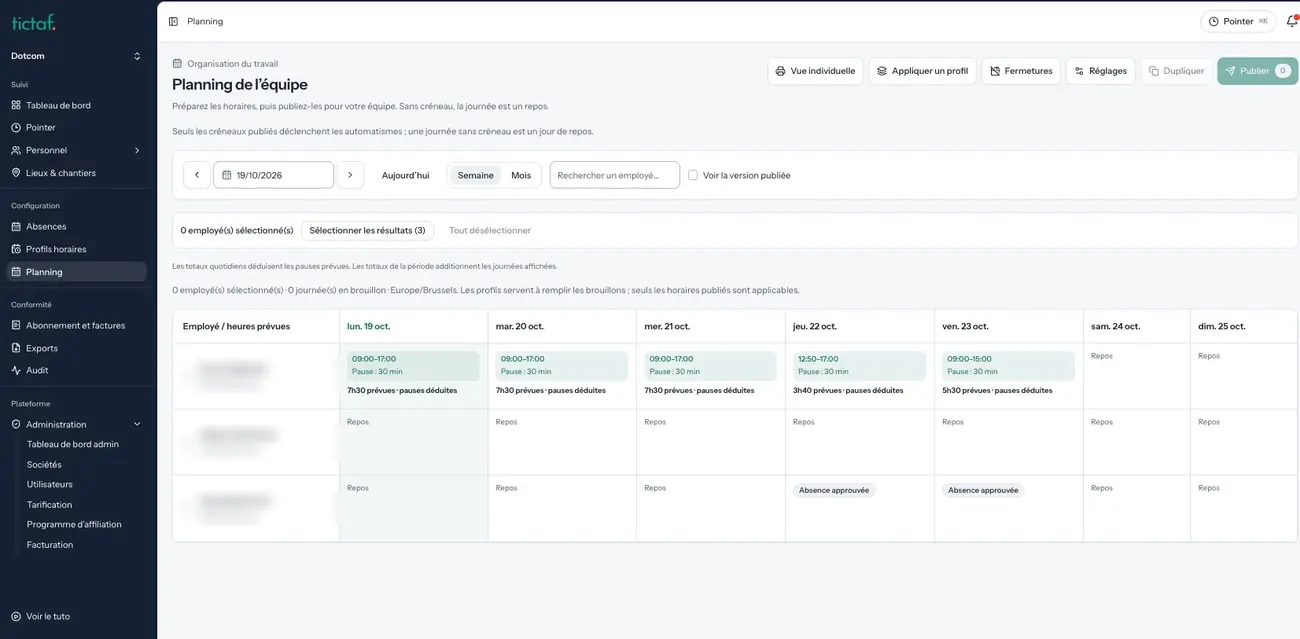Viewport: 1300px width, 639px height.
Task: Switch to Semaine view
Action: [x=476, y=175]
